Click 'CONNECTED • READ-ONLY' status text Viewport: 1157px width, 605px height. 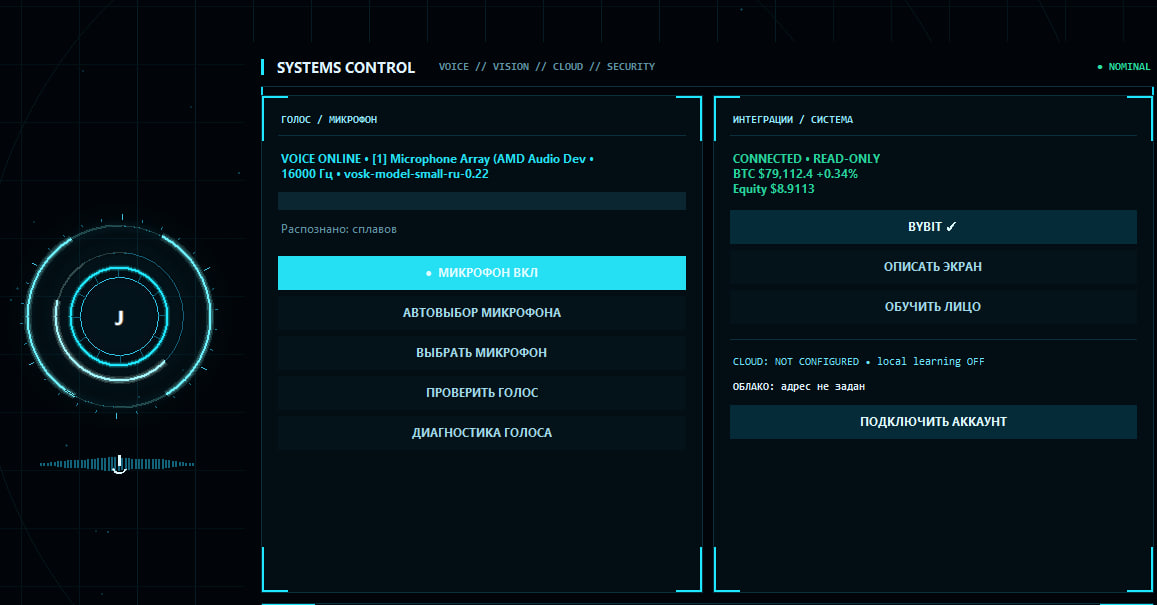[806, 159]
